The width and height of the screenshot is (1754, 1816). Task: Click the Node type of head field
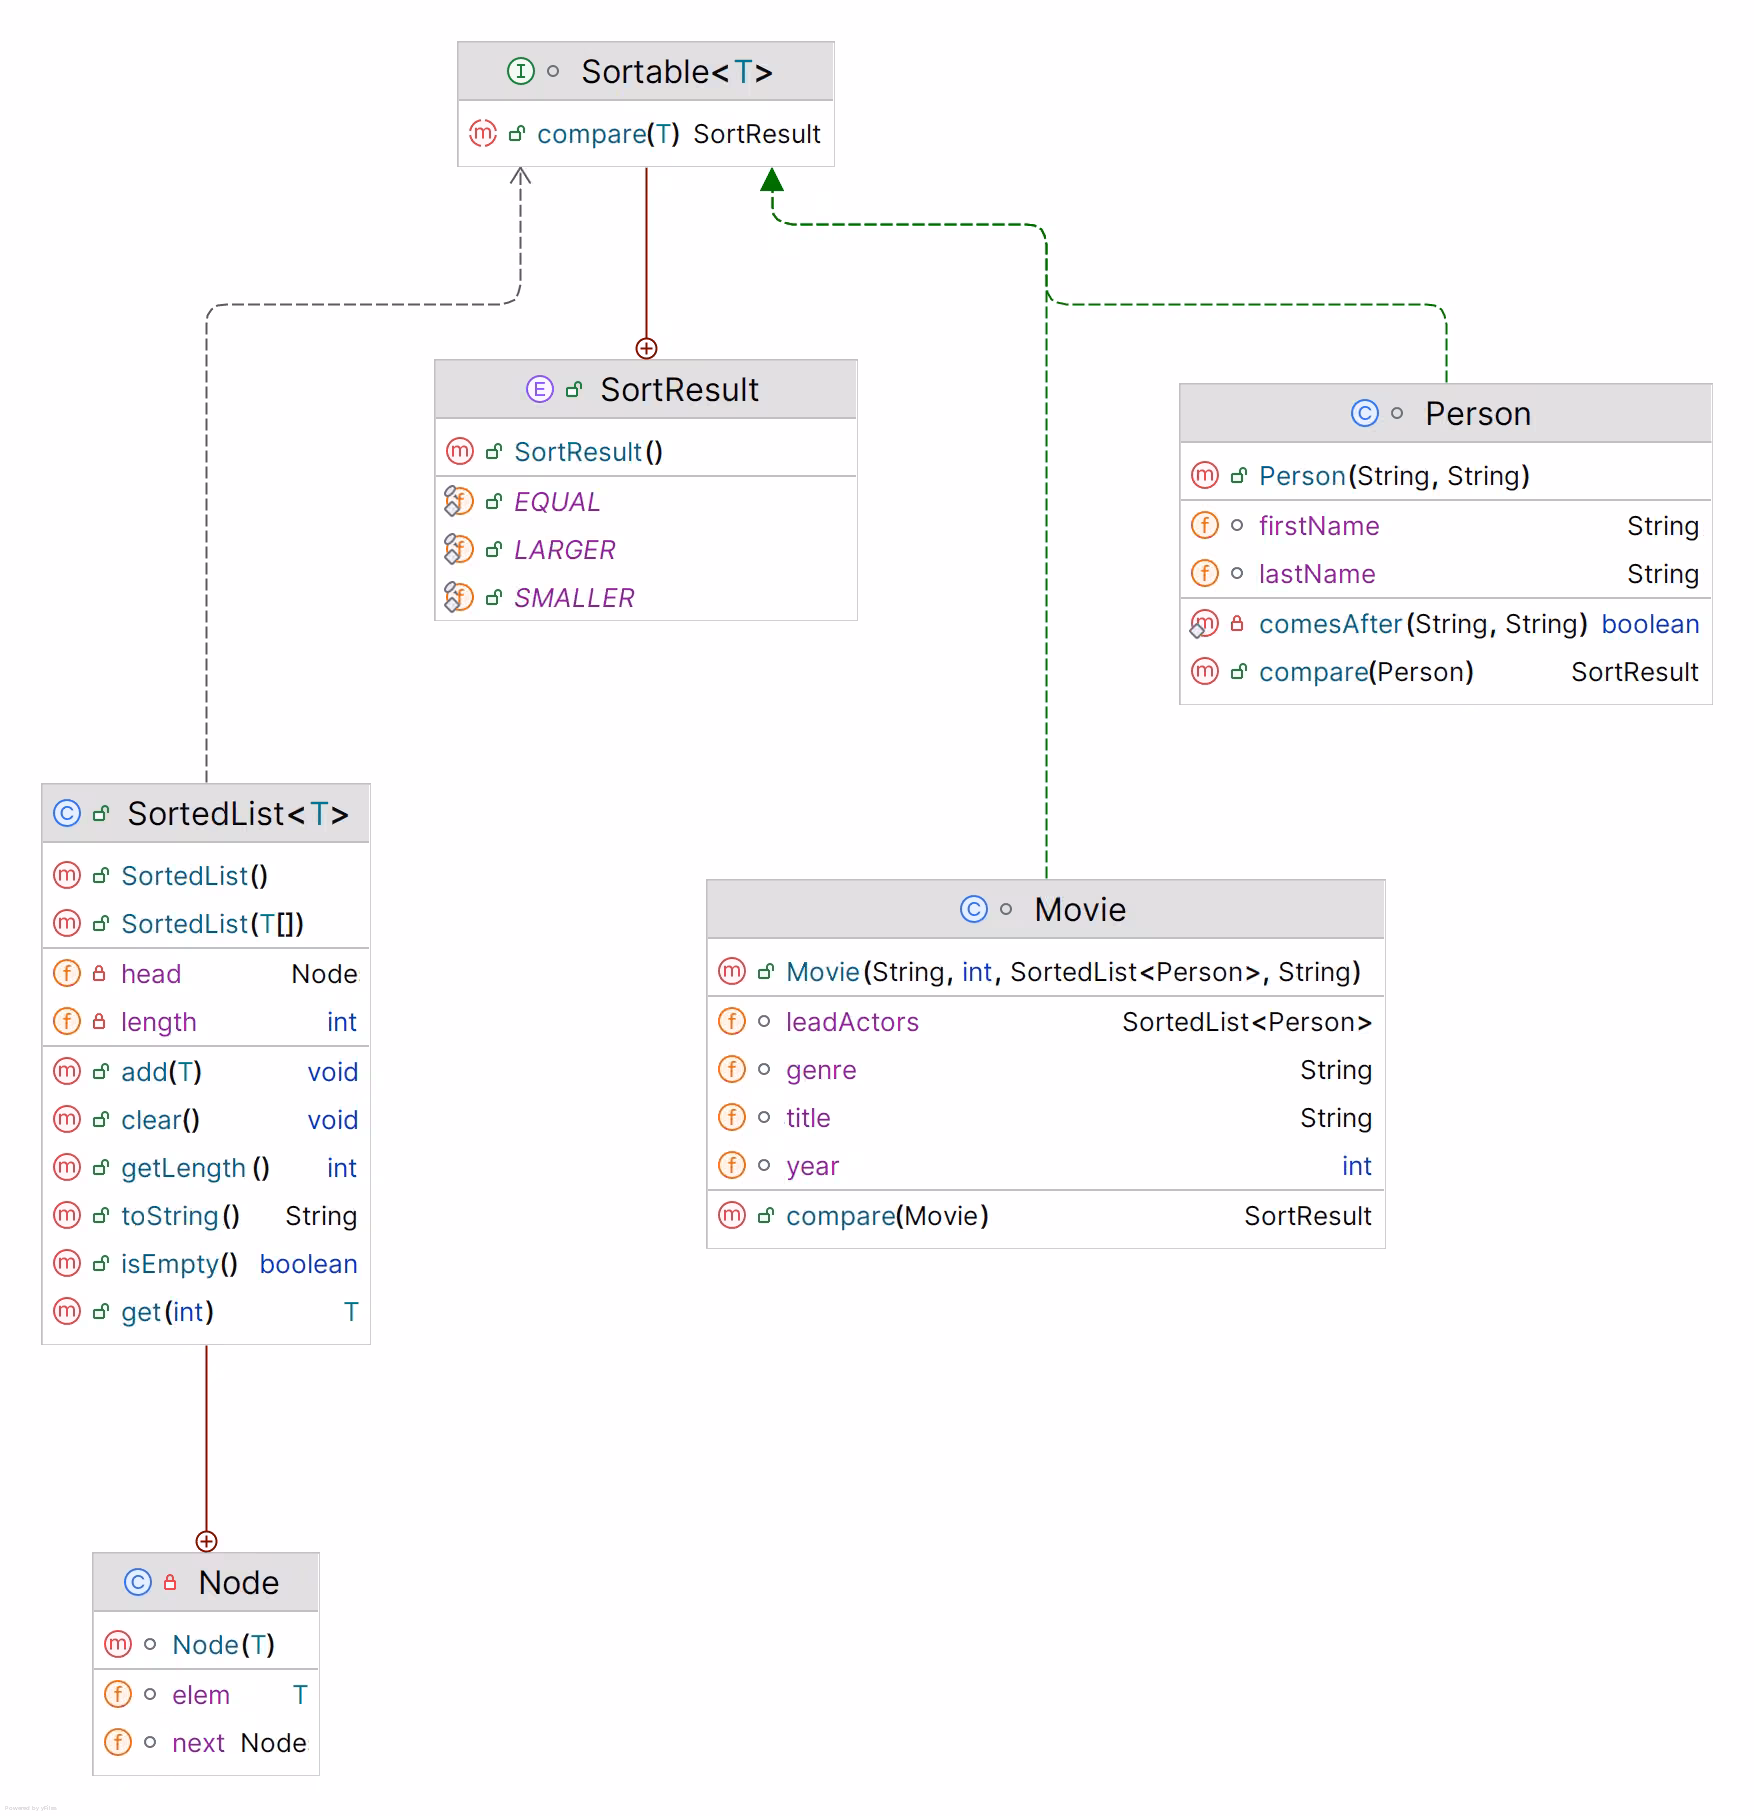pos(324,974)
